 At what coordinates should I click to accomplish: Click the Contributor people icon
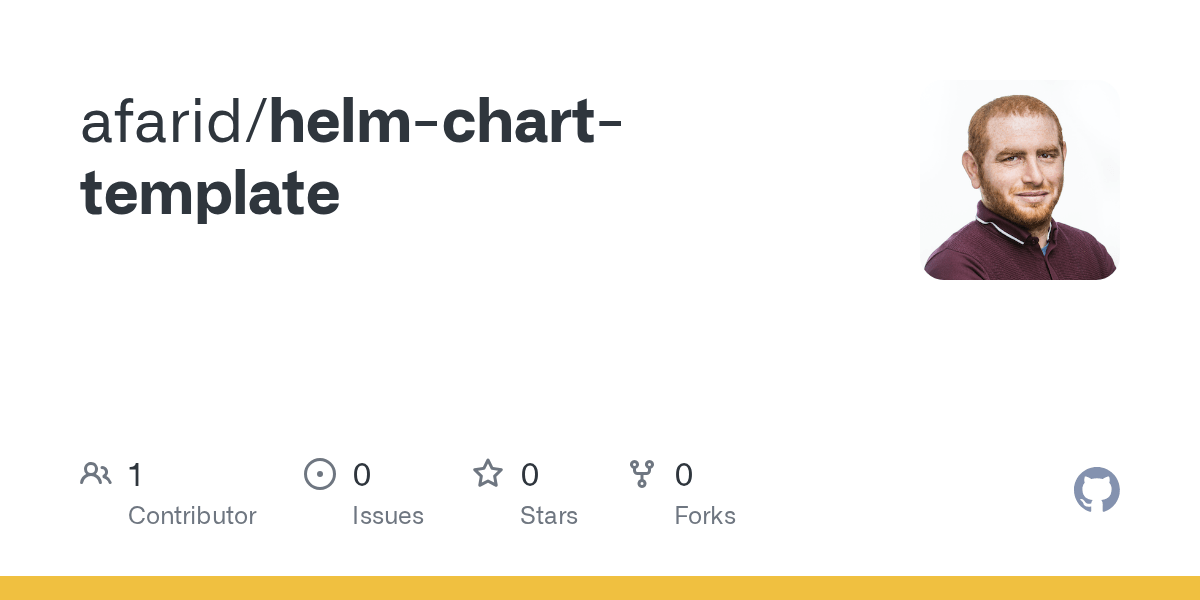coord(95,474)
